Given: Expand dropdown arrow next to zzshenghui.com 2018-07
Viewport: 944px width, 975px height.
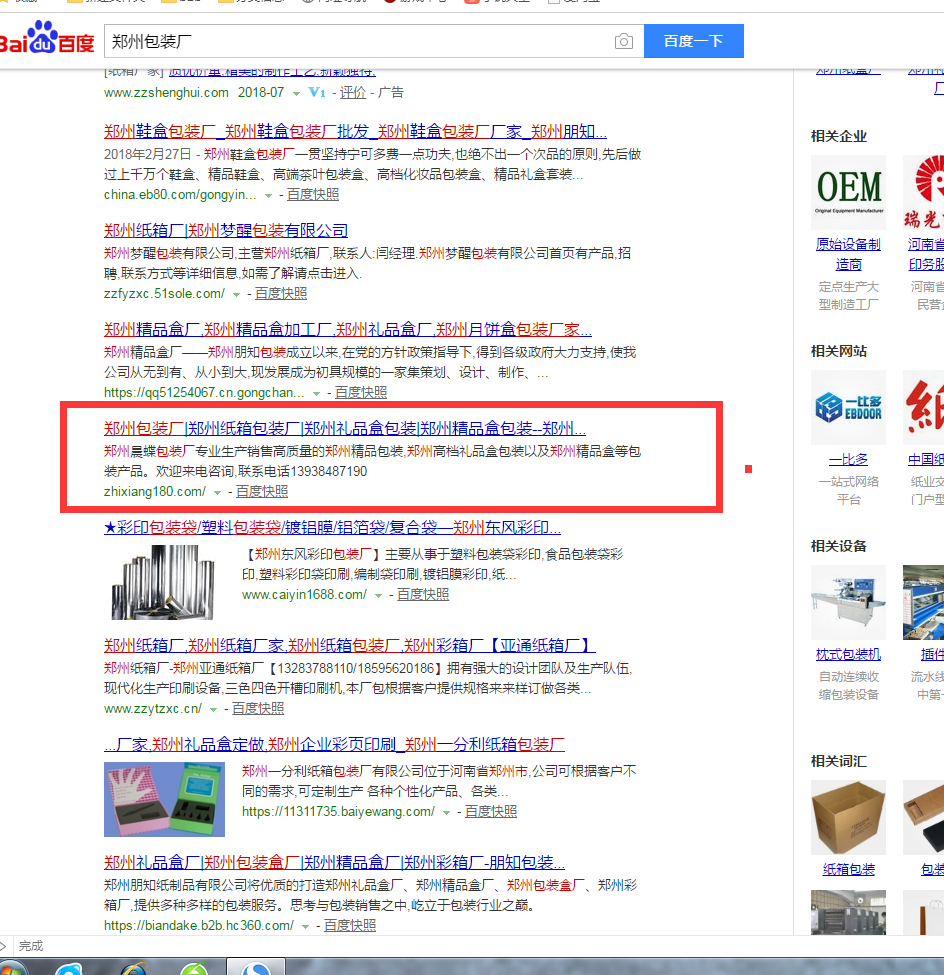Looking at the screenshot, I should point(296,94).
